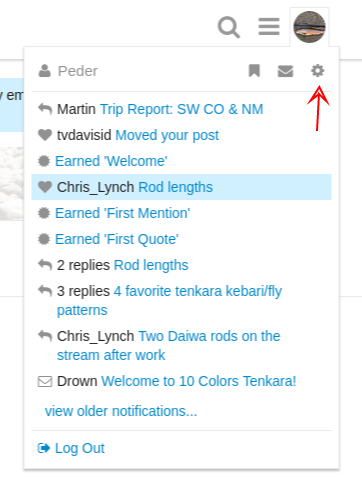View the Earned 'First Quote' badge
Image resolution: width=362 pixels, height=477 pixels.
[182, 239]
